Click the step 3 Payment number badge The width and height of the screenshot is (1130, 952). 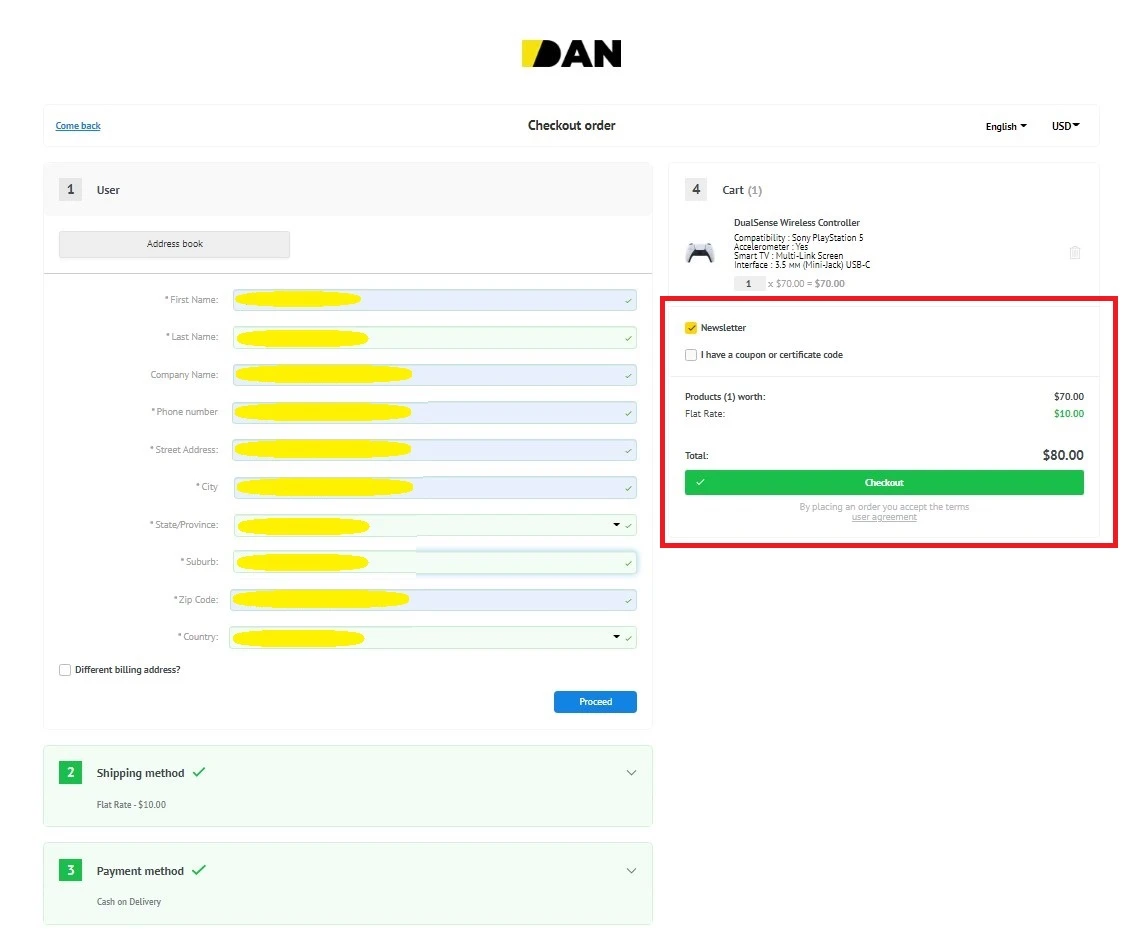(70, 871)
